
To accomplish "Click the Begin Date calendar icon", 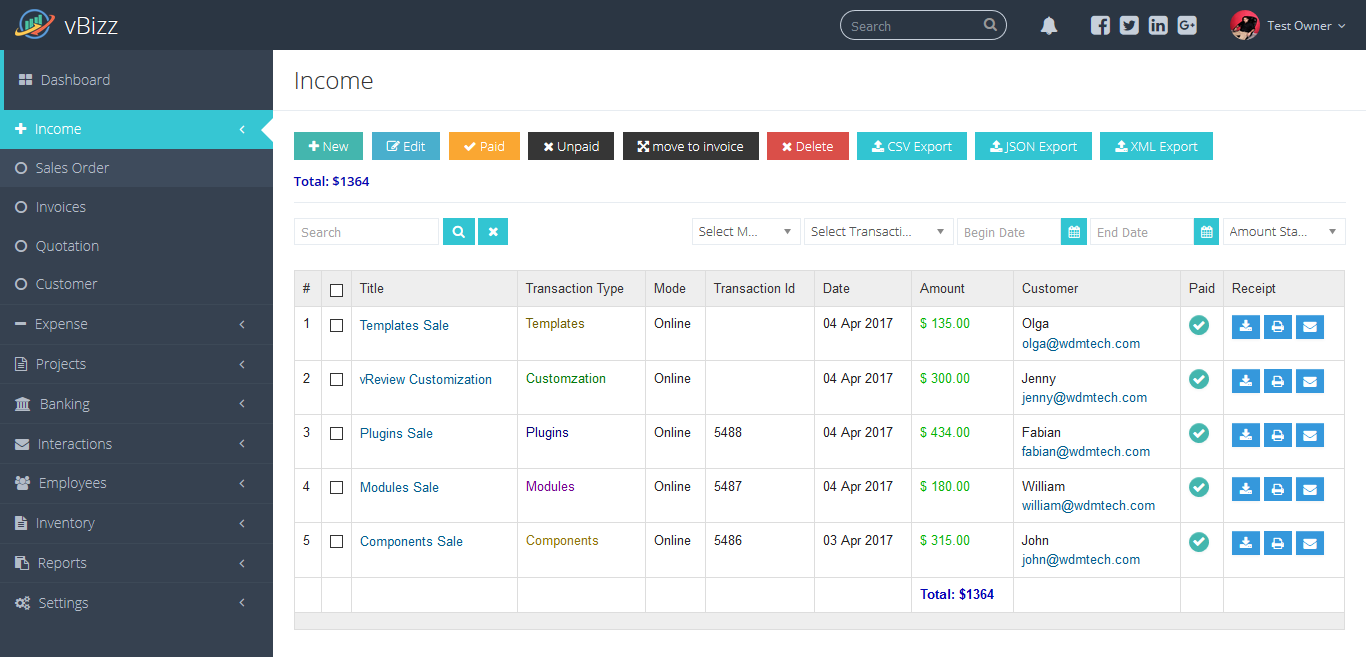I will 1074,232.
